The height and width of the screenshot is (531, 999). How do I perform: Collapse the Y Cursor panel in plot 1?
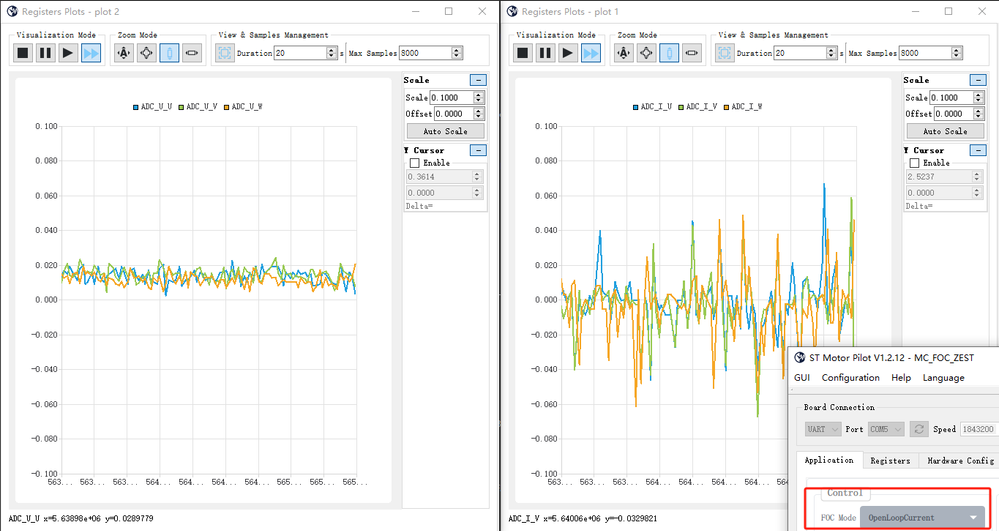(x=978, y=150)
